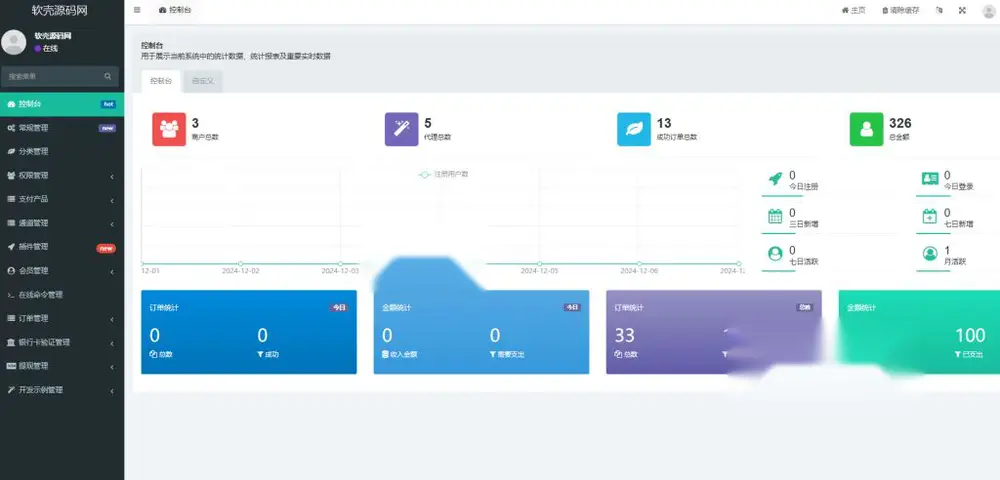Expand the 开发示例管理 menu chevron
This screenshot has width=1000, height=480.
point(112,390)
